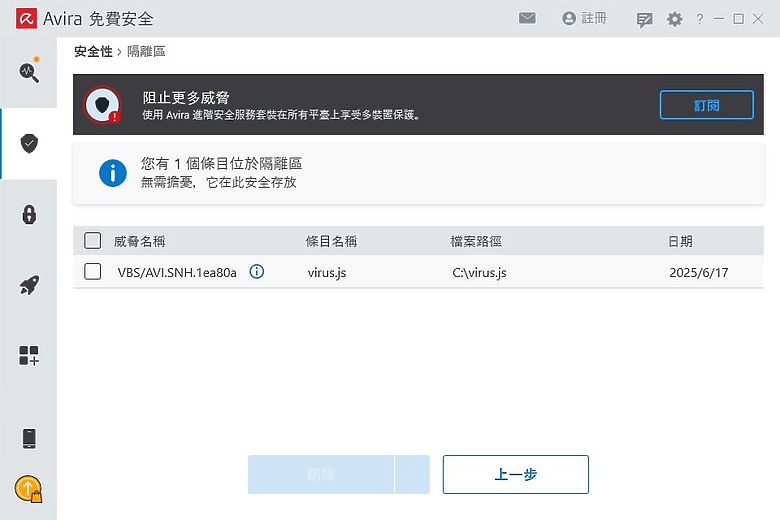This screenshot has height=520, width=780.
Task: Click the info icon next to VBS/AVI.SNH.1ea80a
Action: pyautogui.click(x=257, y=272)
